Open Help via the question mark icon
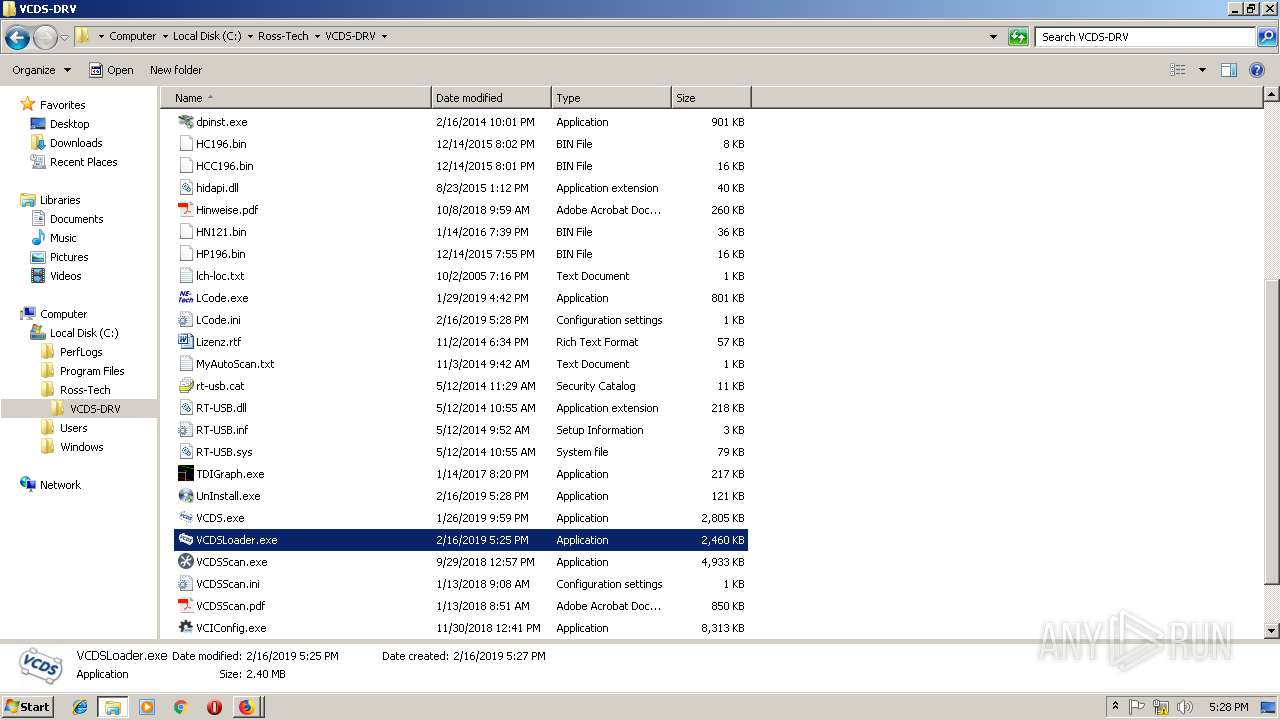1280x720 pixels. coord(1257,70)
